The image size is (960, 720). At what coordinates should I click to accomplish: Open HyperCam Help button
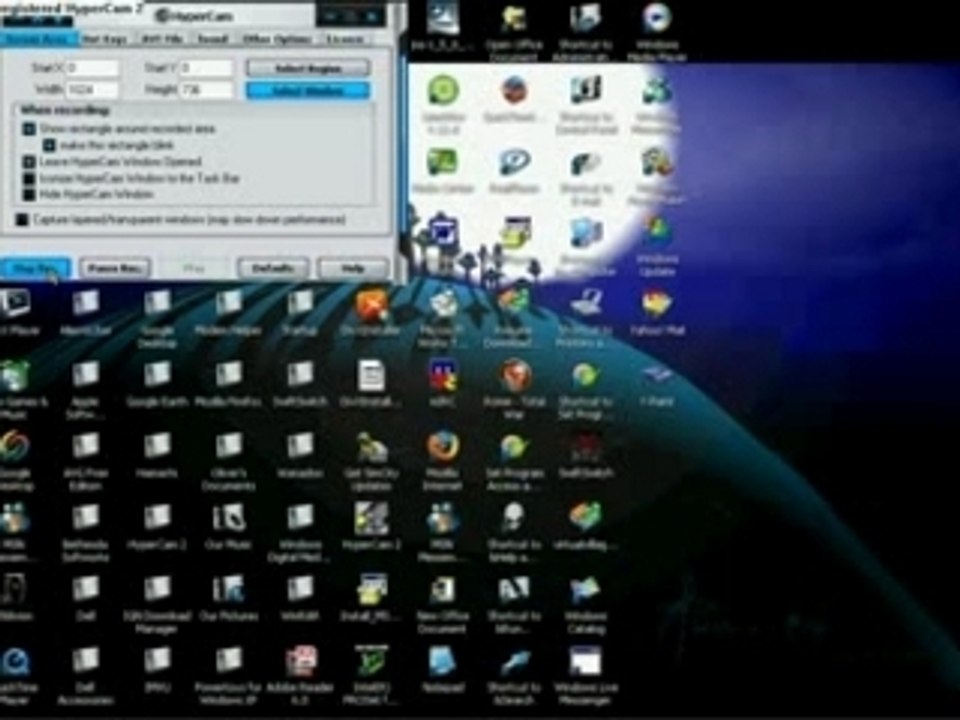coord(353,268)
